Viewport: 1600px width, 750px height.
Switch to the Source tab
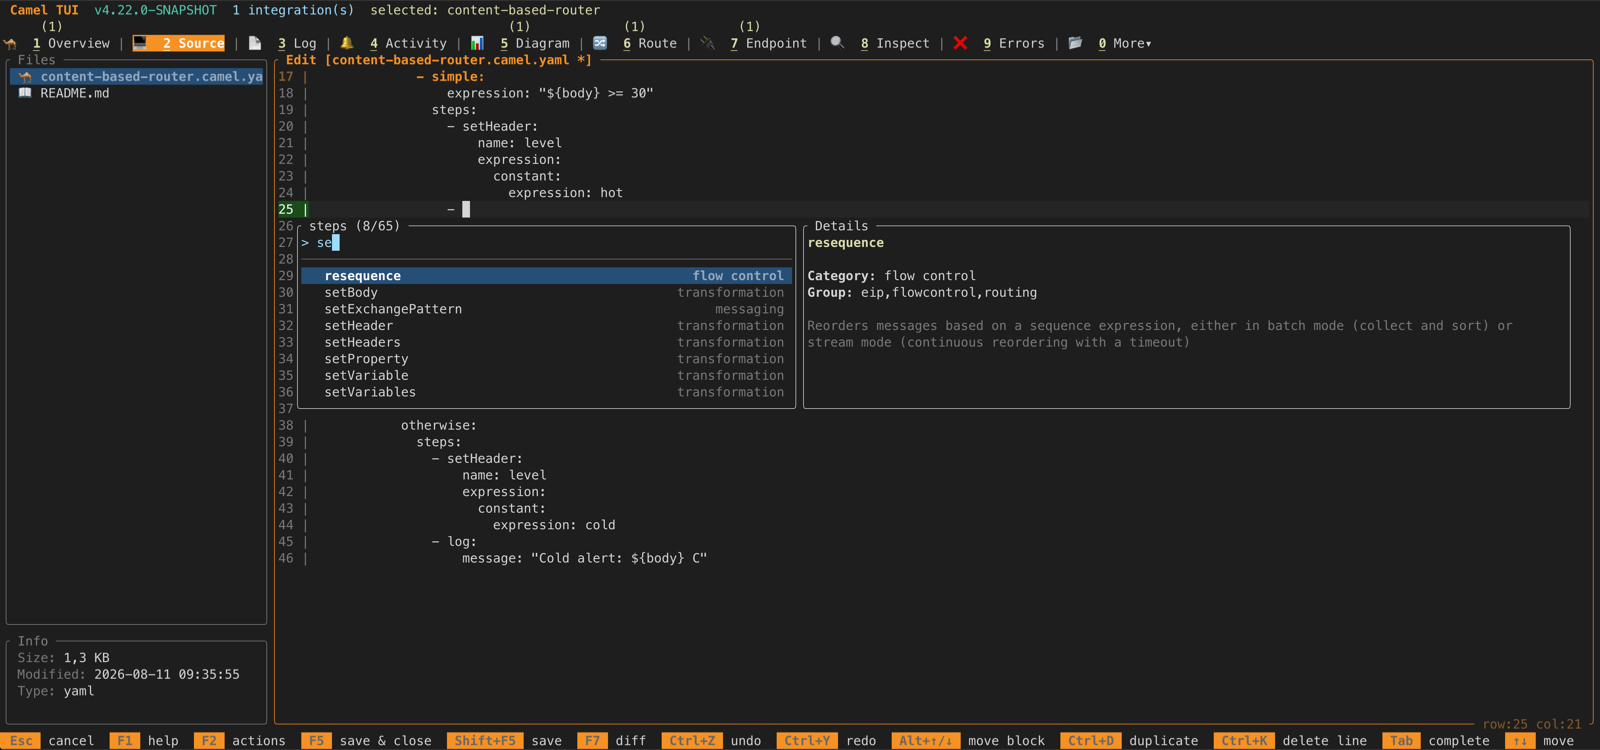[x=193, y=43]
